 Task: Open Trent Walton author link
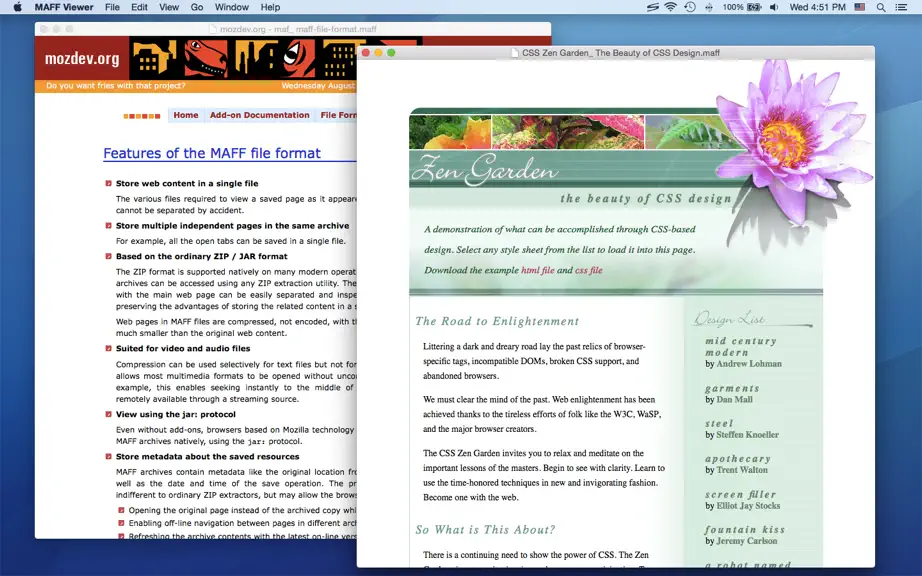[742, 470]
